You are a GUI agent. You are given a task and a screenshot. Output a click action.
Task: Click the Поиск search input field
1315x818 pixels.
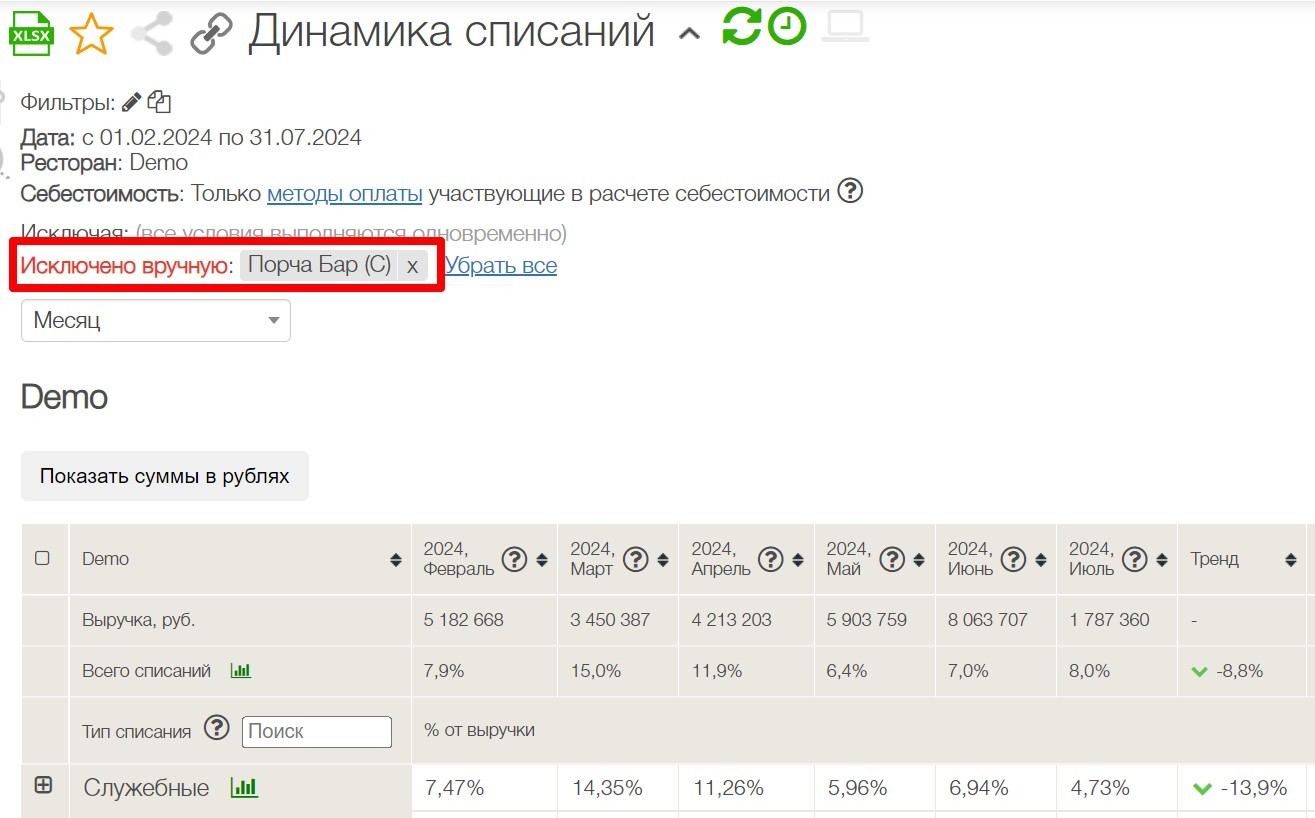[x=316, y=731]
